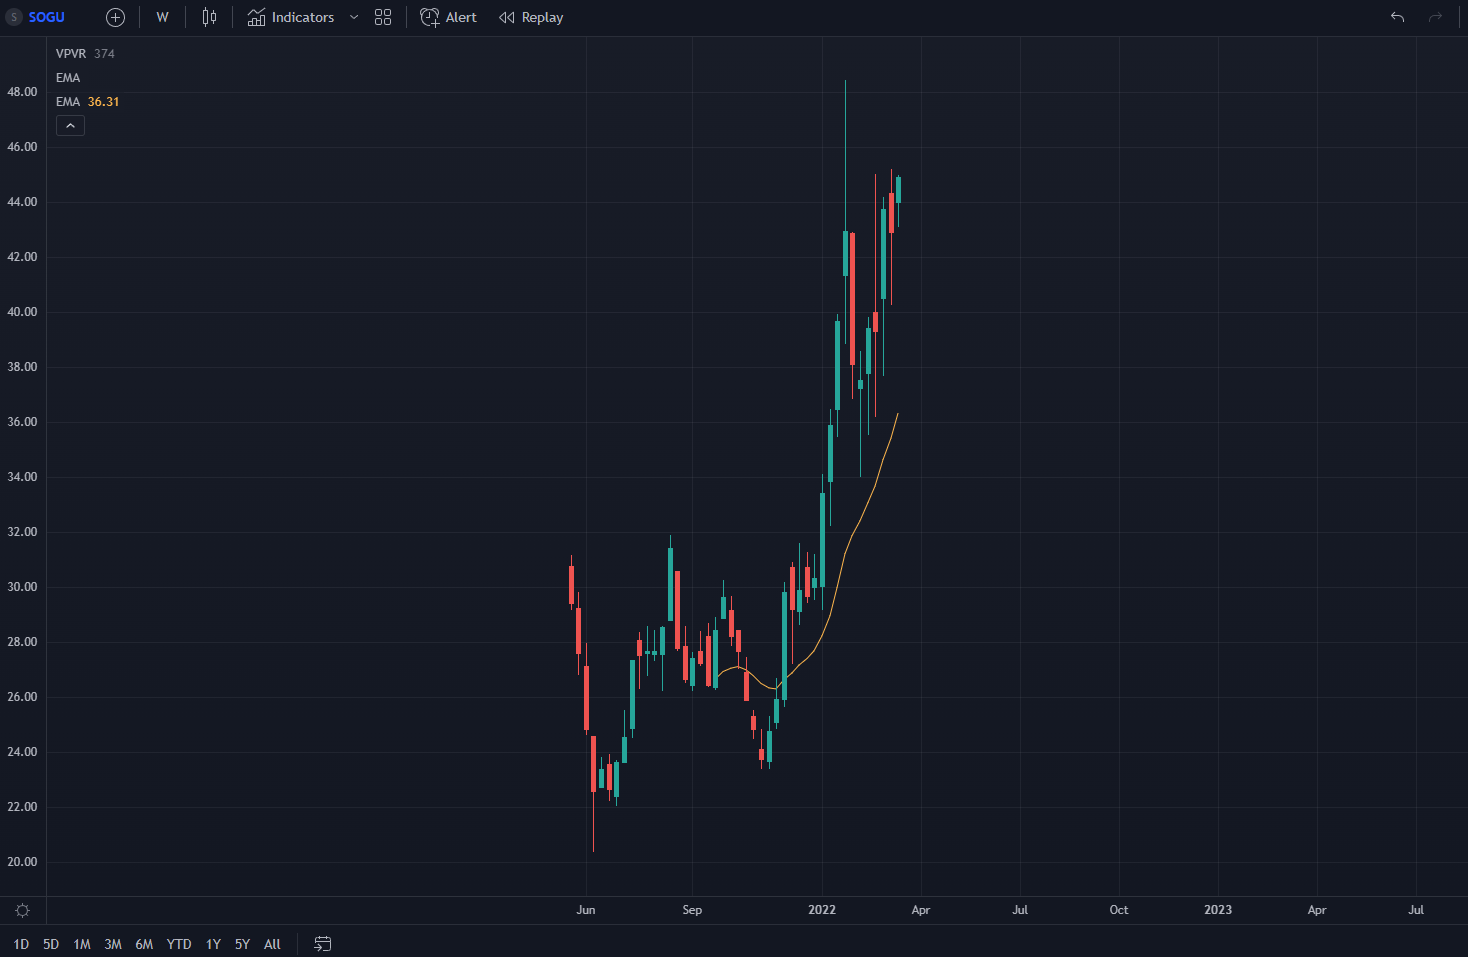This screenshot has width=1468, height=957.
Task: Set the time range to 3M
Action: tap(113, 944)
